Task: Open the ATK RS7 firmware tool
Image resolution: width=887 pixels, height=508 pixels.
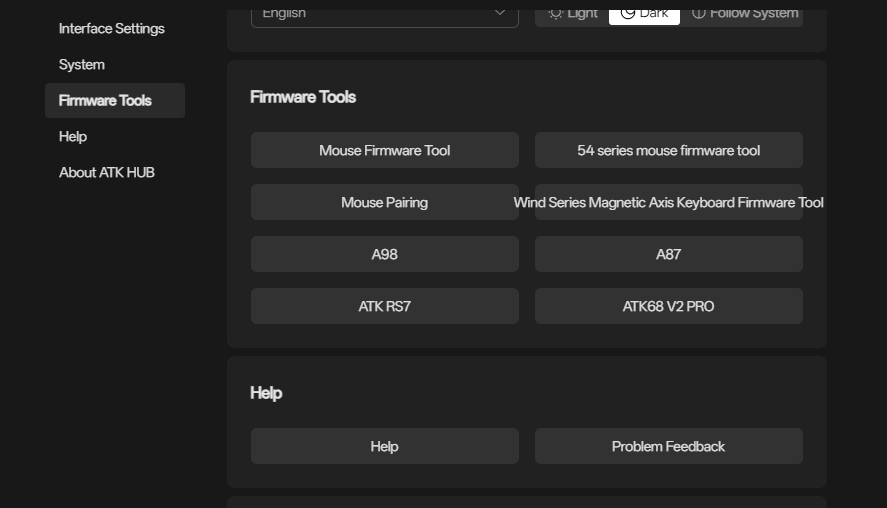Action: click(x=385, y=306)
